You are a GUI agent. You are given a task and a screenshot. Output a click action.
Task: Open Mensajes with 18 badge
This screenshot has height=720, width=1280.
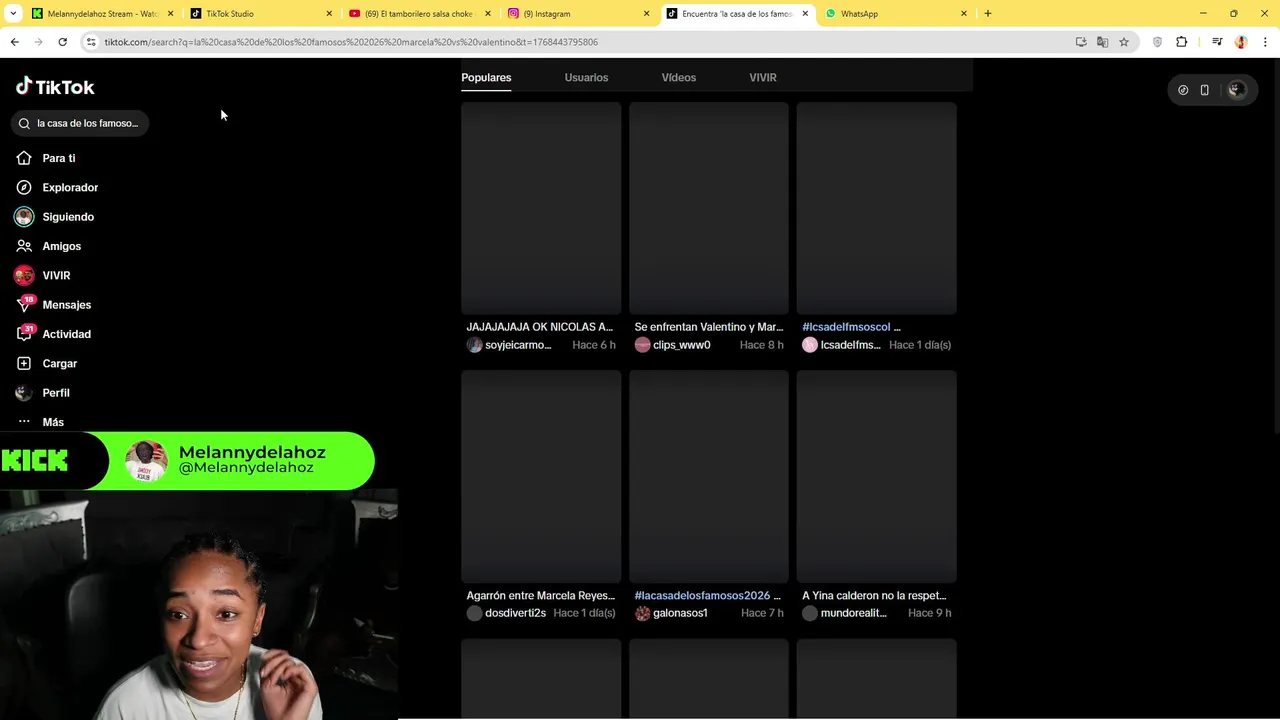click(54, 304)
